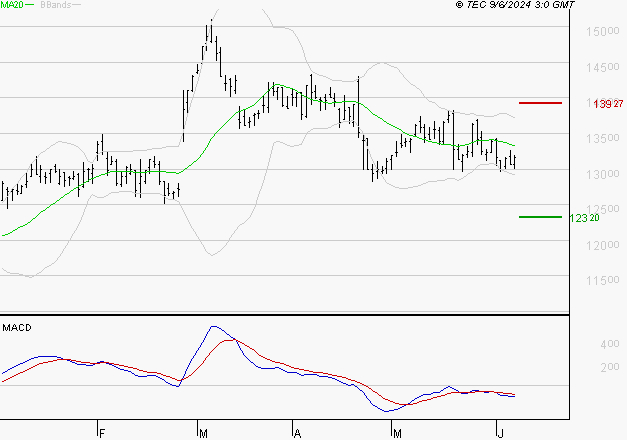
Task: Click the F month marker on time axis
Action: pyautogui.click(x=102, y=433)
